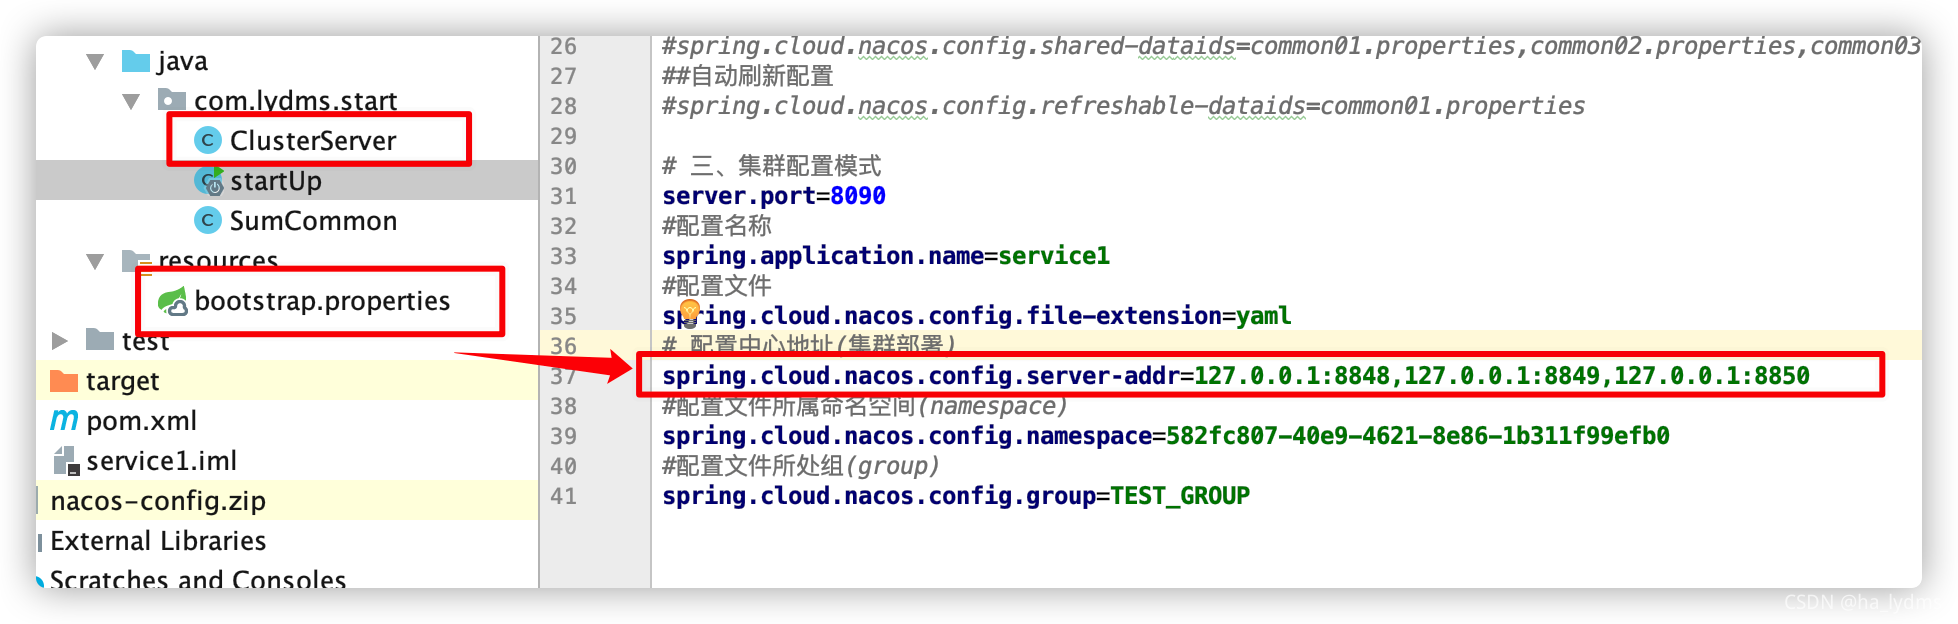The image size is (1958, 624).
Task: Click the config.group=TEST_GROUP line
Action: click(x=955, y=496)
